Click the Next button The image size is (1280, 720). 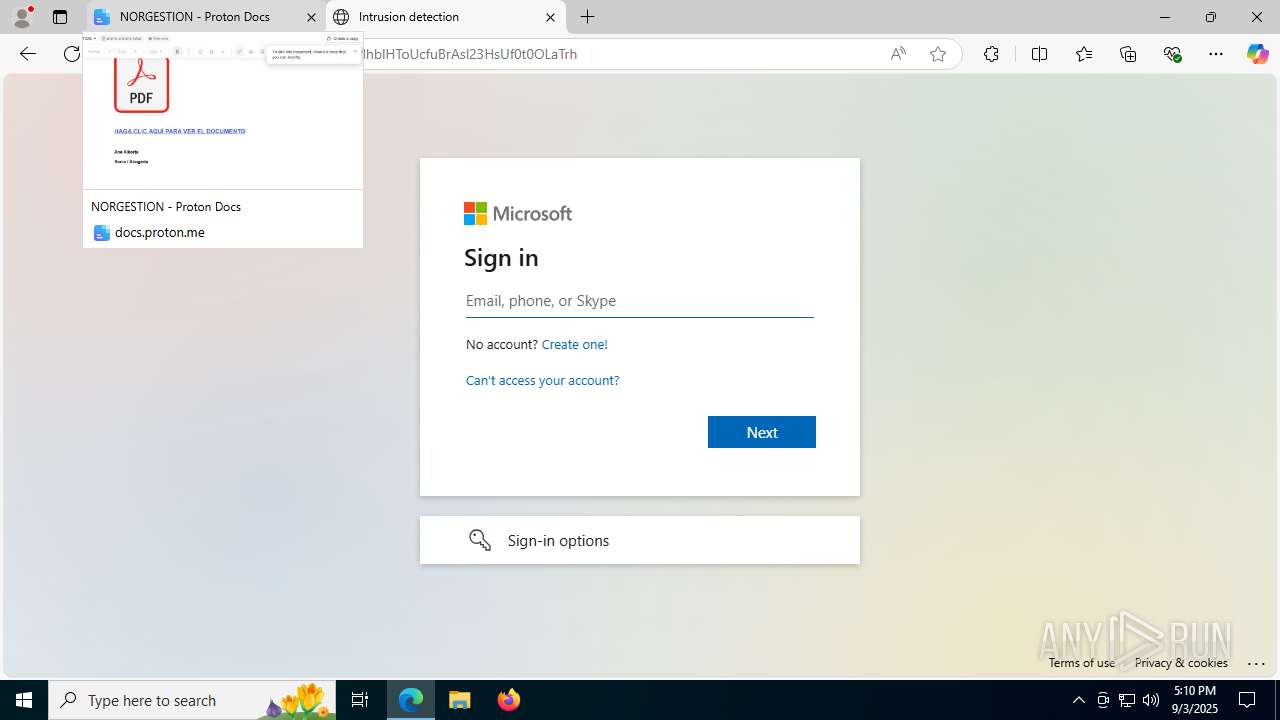pyautogui.click(x=762, y=432)
